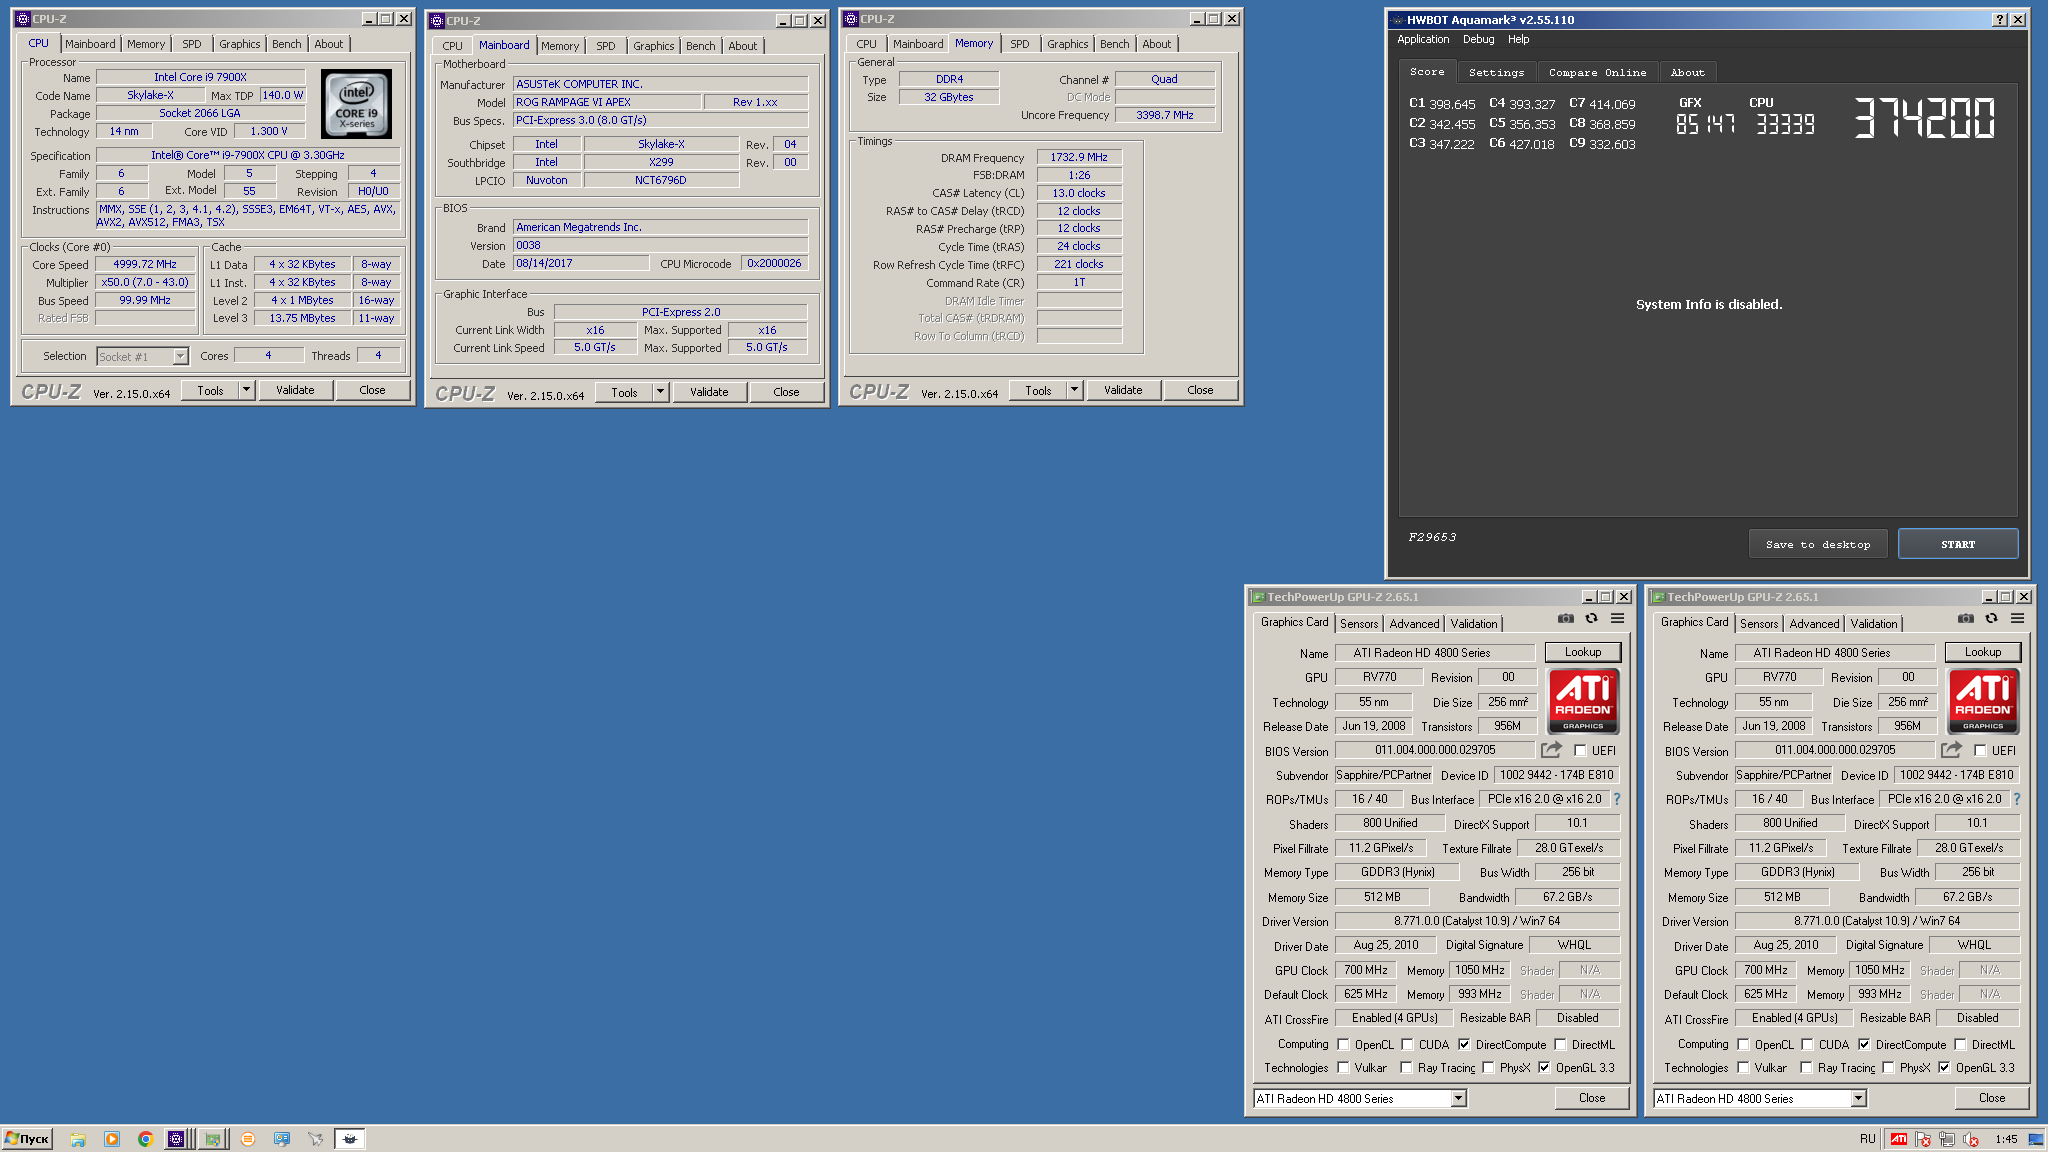Expand Tools dropdown arrow in Memory window
Image resolution: width=2048 pixels, height=1152 pixels.
coord(1074,390)
